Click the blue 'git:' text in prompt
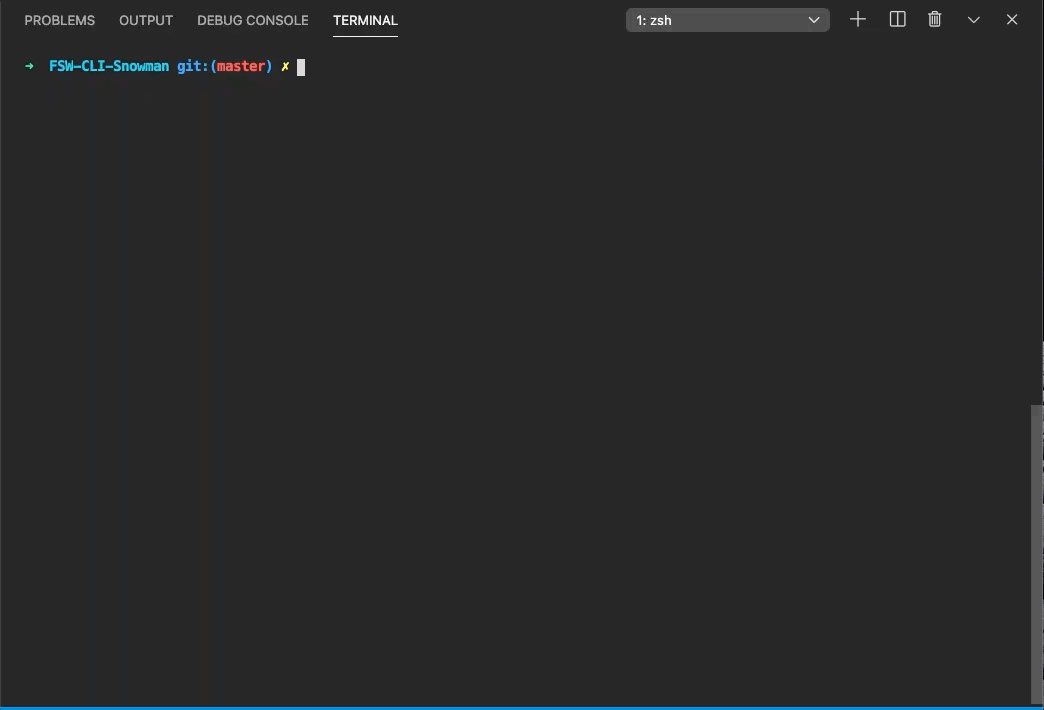The height and width of the screenshot is (710, 1044). (192, 67)
